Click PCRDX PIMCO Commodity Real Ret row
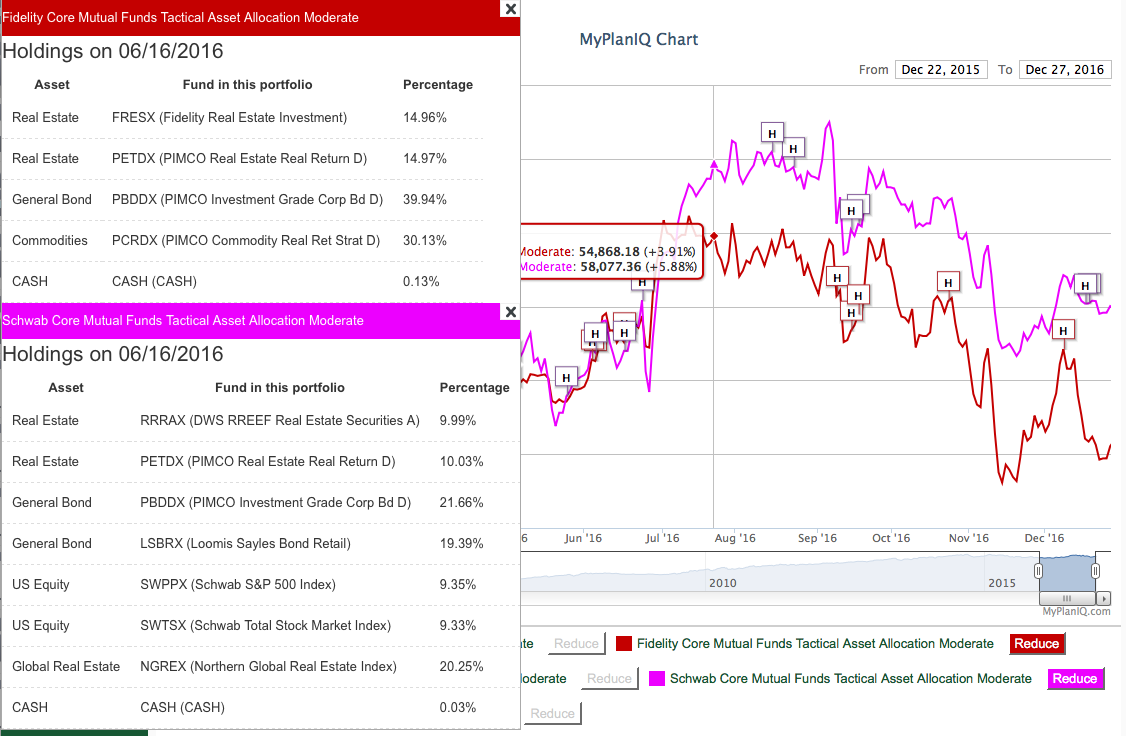The height and width of the screenshot is (736, 1126). [x=243, y=241]
